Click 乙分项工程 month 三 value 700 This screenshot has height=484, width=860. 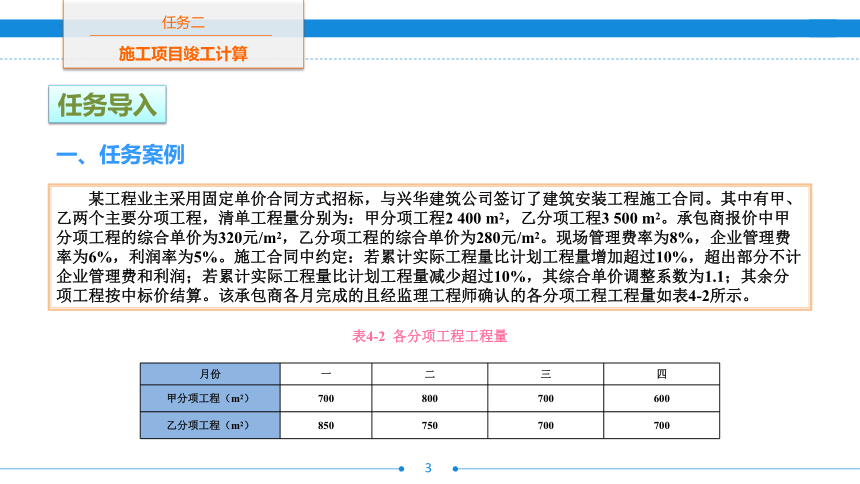coord(546,425)
